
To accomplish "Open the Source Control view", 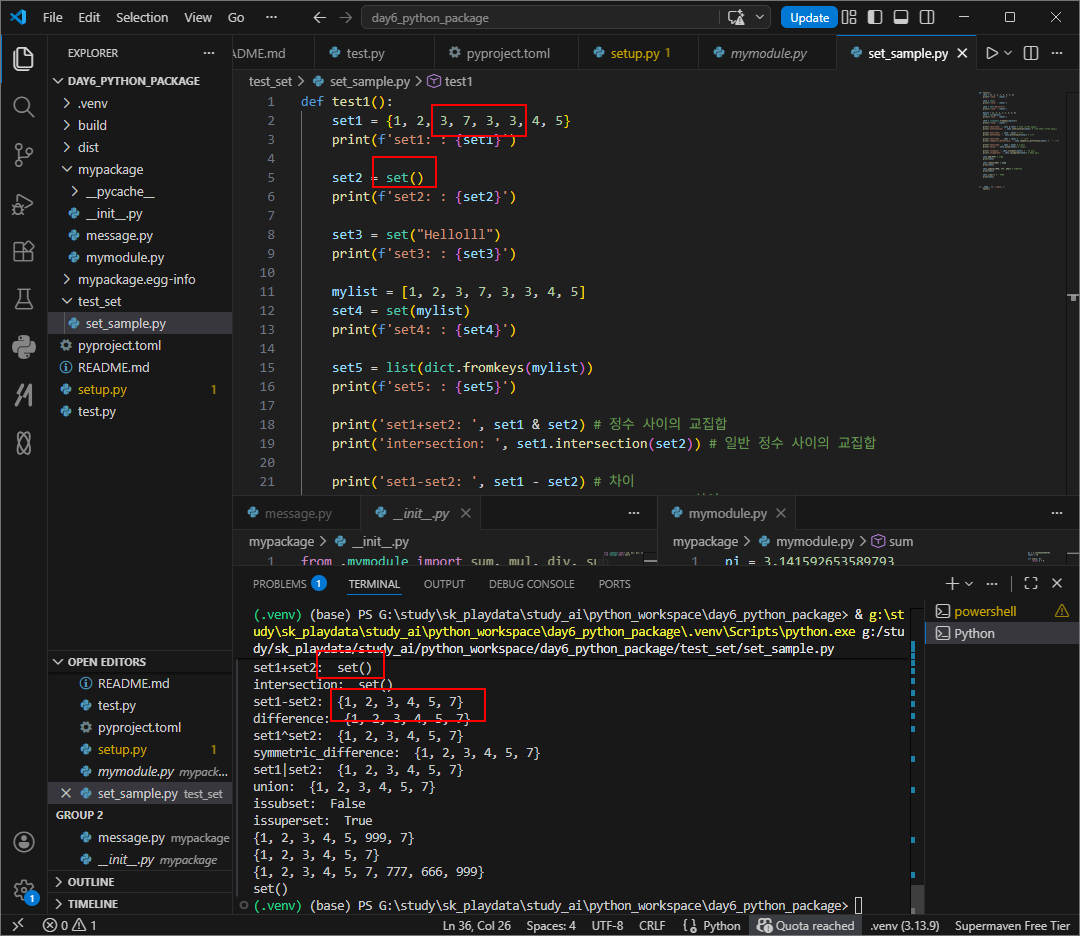I will [23, 155].
